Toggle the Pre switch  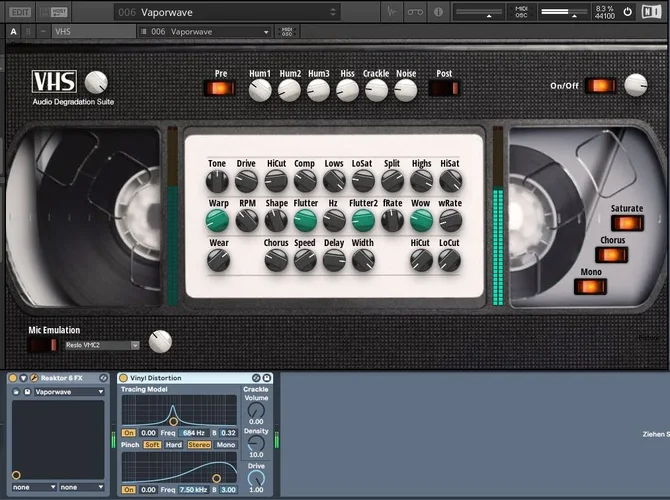[x=220, y=88]
